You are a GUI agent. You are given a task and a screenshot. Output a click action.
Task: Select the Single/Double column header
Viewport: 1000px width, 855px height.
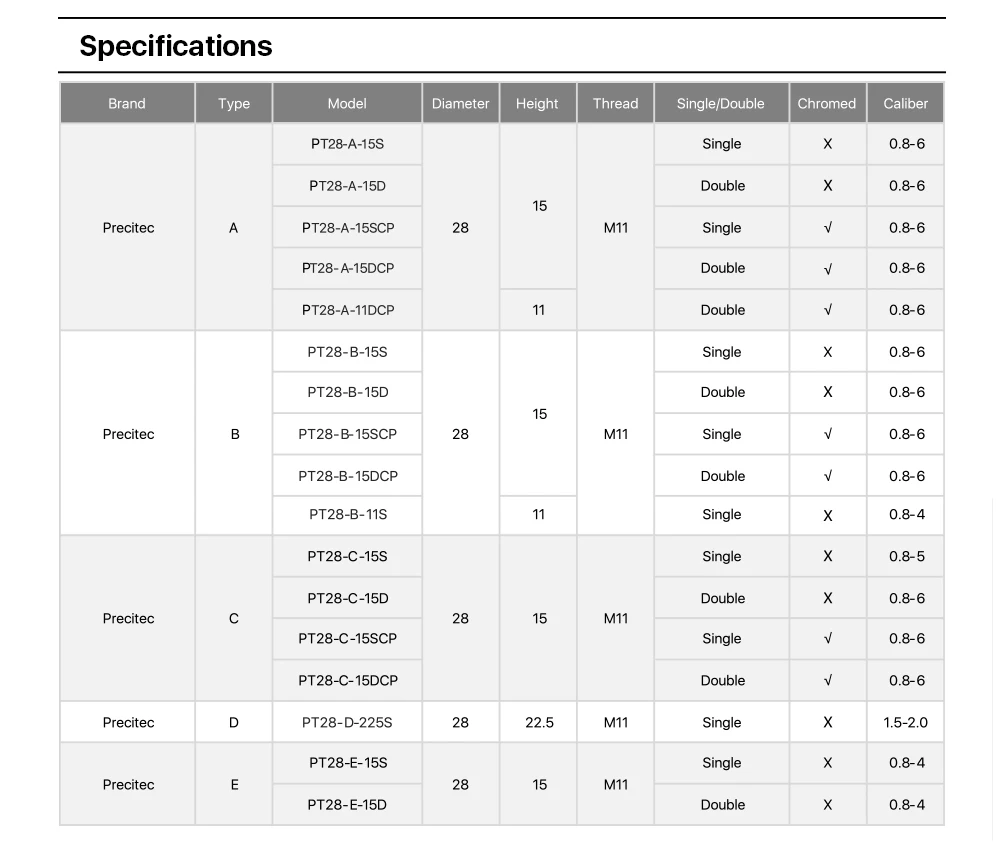coord(720,103)
